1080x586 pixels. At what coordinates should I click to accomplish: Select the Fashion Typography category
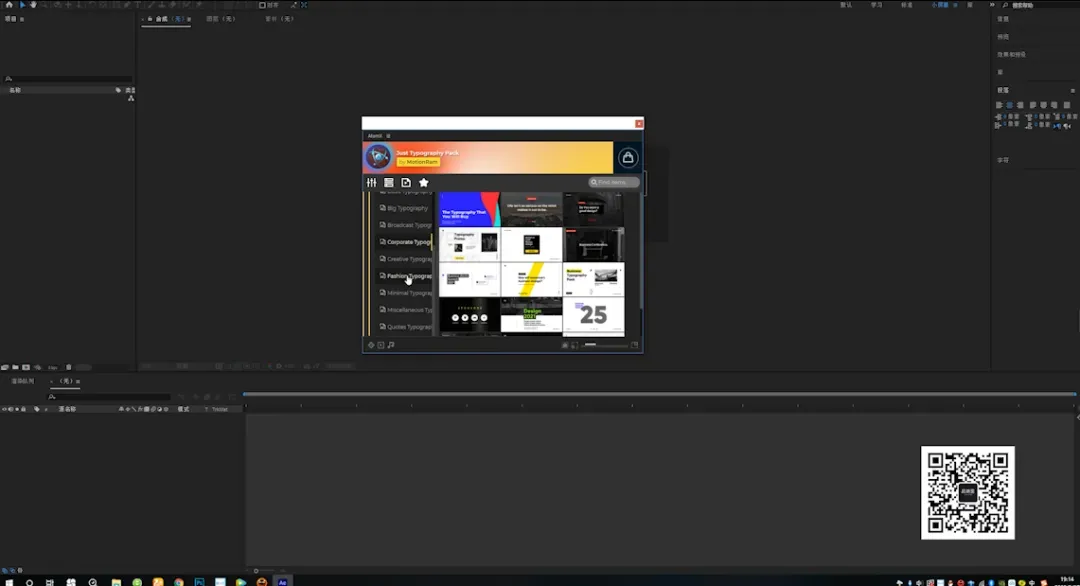pyautogui.click(x=405, y=275)
